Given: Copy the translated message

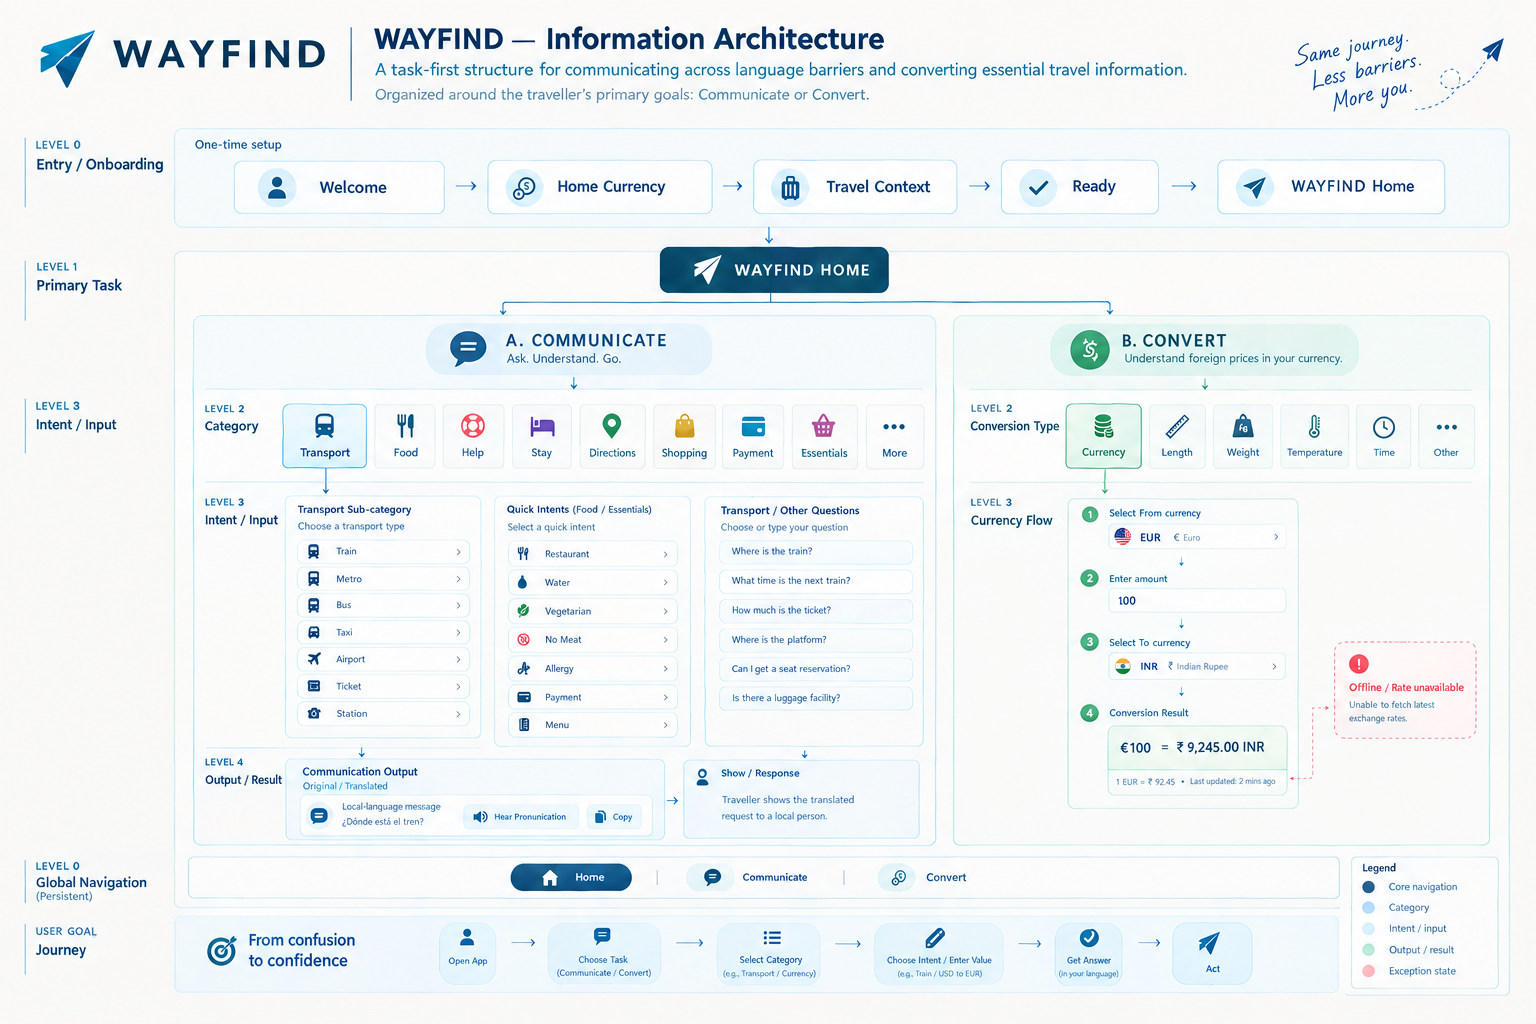Looking at the screenshot, I should tap(614, 817).
